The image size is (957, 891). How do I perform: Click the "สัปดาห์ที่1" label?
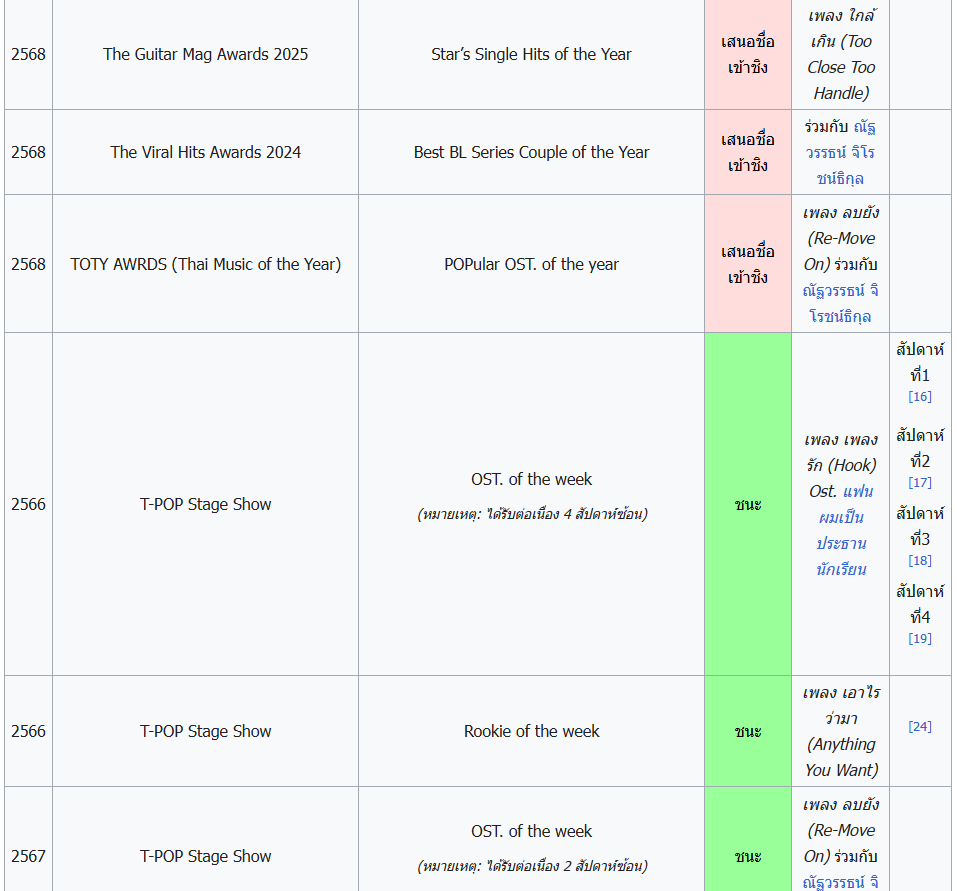[920, 362]
